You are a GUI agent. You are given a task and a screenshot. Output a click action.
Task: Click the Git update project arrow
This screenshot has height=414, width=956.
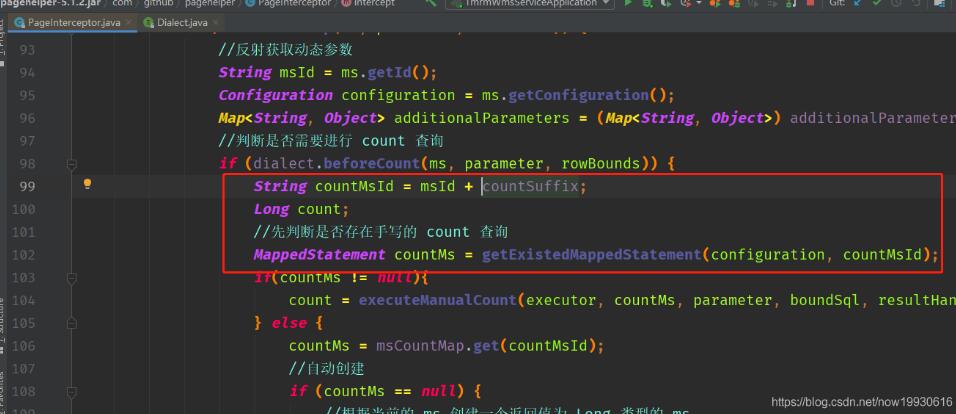(x=861, y=4)
